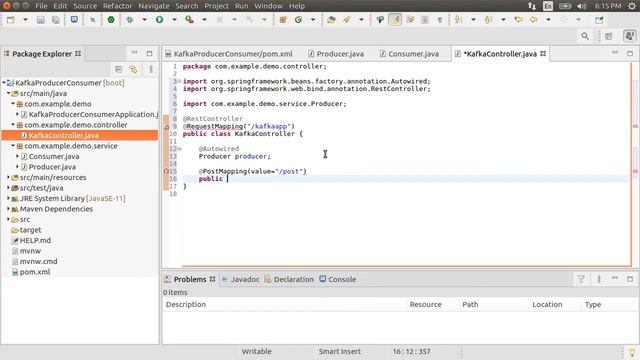Screen dimensions: 640x360
Task: Fold the import block at line 3
Action: coord(179,81)
